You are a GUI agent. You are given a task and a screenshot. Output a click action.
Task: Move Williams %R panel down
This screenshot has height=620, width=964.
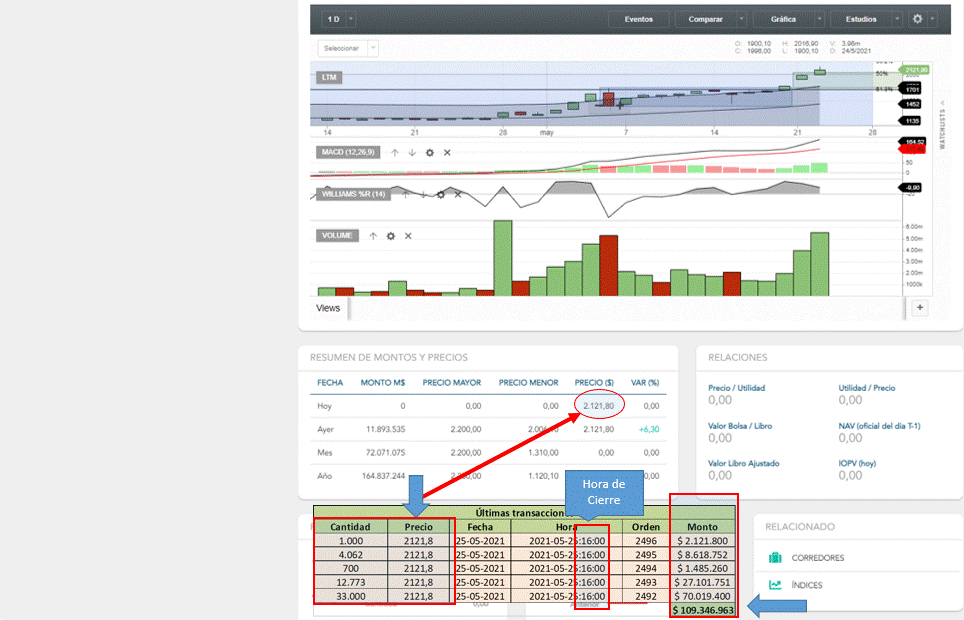423,194
